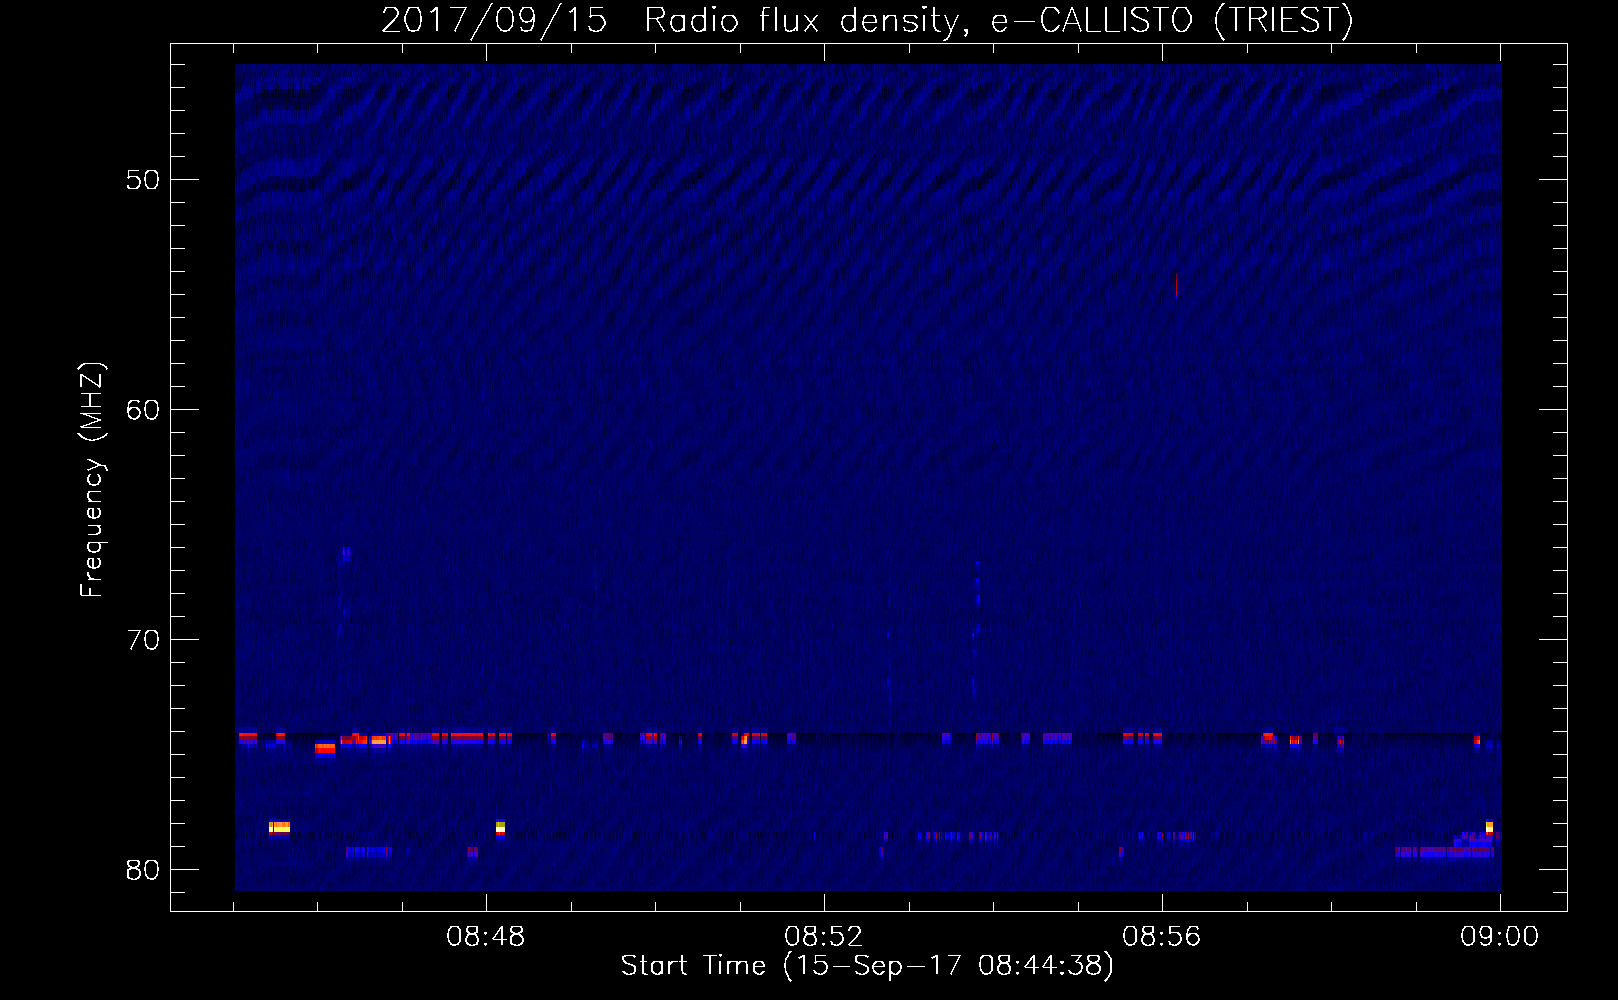This screenshot has height=1000, width=1618.
Task: Click the small red vertical streak near 55 MHz
Action: click(x=1176, y=286)
